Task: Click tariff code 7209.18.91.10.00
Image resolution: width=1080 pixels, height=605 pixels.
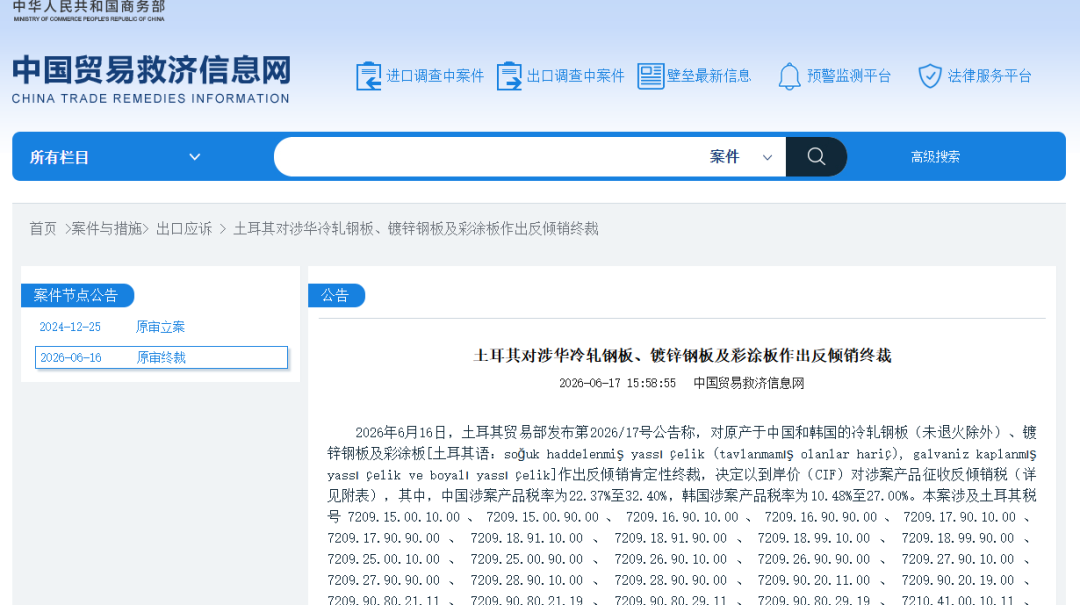Action: [526, 538]
